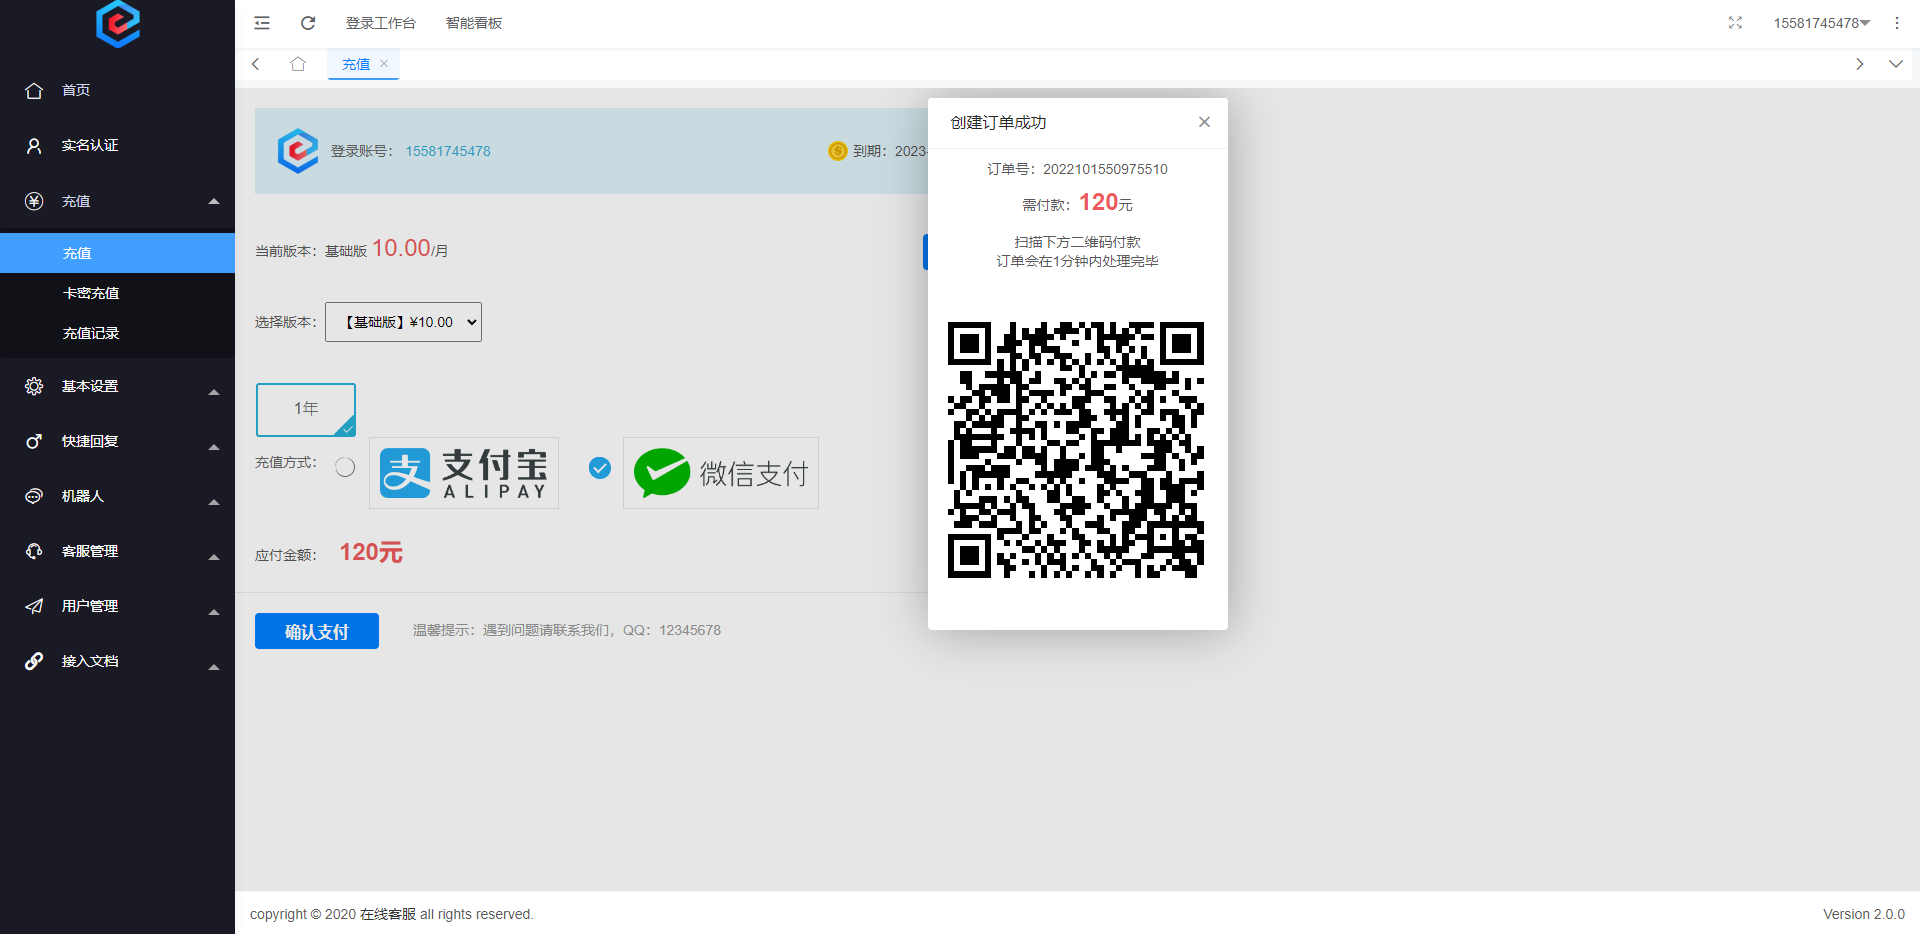Click the 当前版本 price 10.00/月

pyautogui.click(x=410, y=249)
